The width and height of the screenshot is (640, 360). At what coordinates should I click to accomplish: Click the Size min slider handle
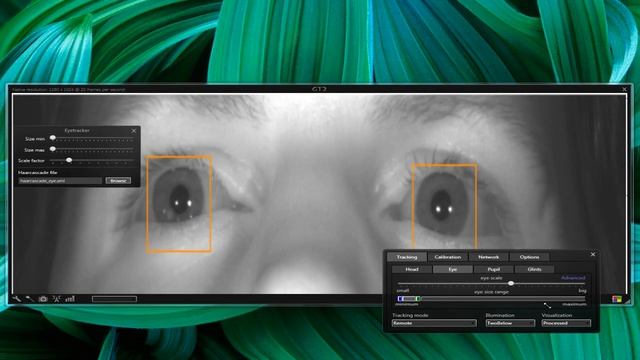pos(53,138)
